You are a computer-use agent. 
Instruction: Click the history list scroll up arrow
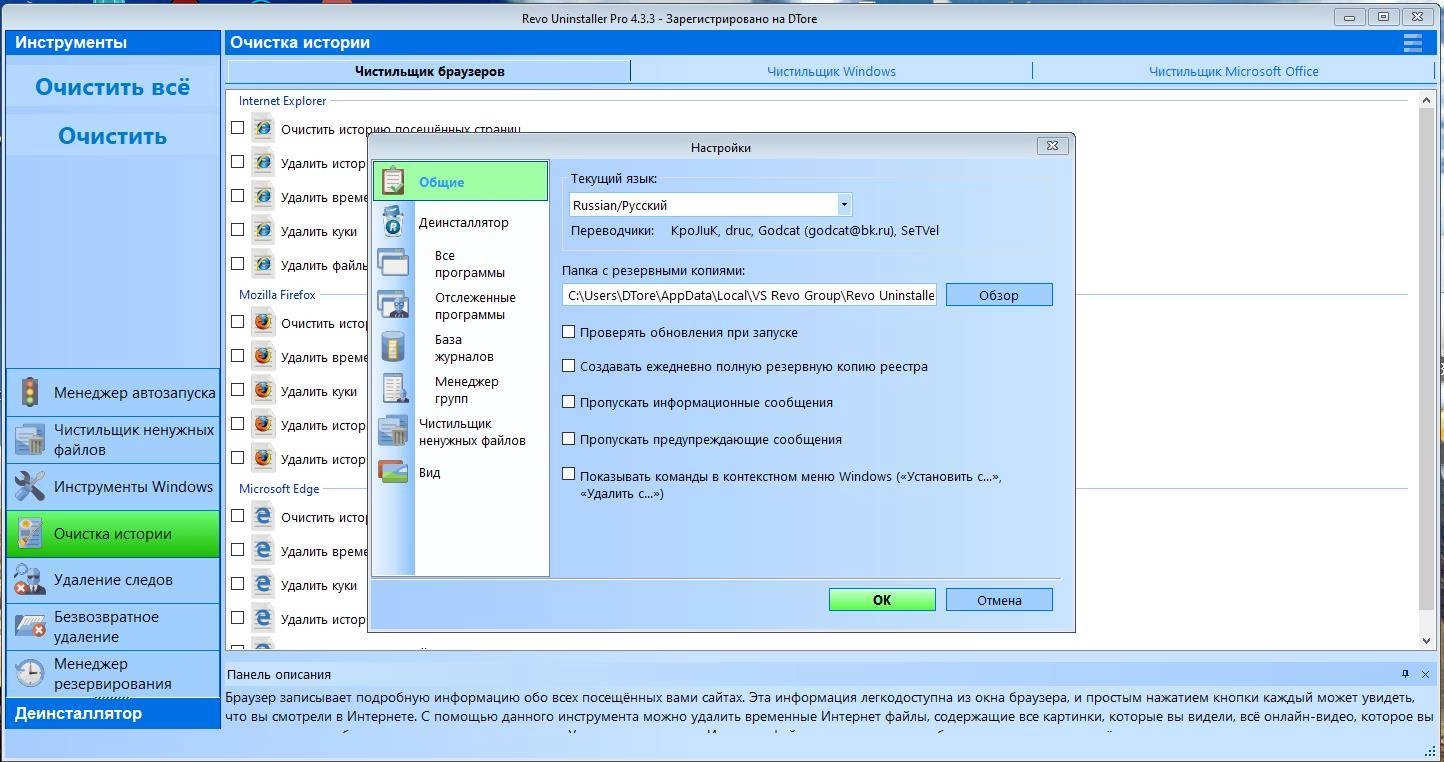(1427, 100)
